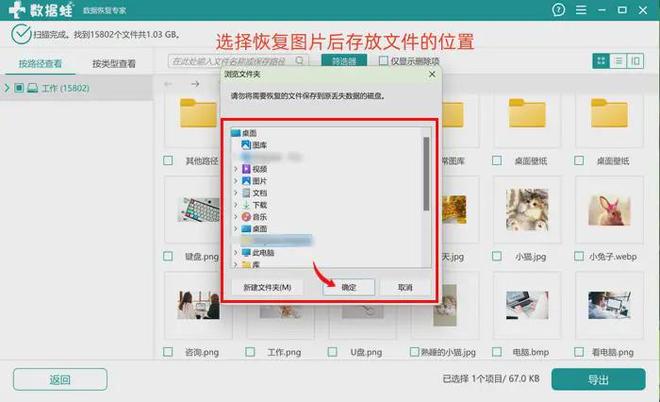The width and height of the screenshot is (660, 402).
Task: Expand the 文档 node in folder tree
Action: click(x=236, y=193)
